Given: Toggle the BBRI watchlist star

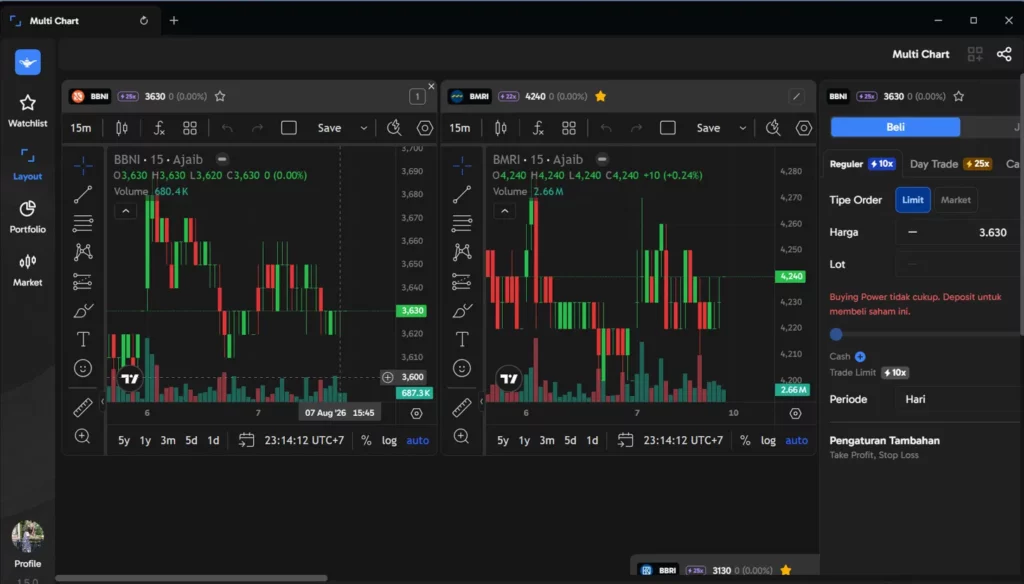Looking at the screenshot, I should pos(786,570).
